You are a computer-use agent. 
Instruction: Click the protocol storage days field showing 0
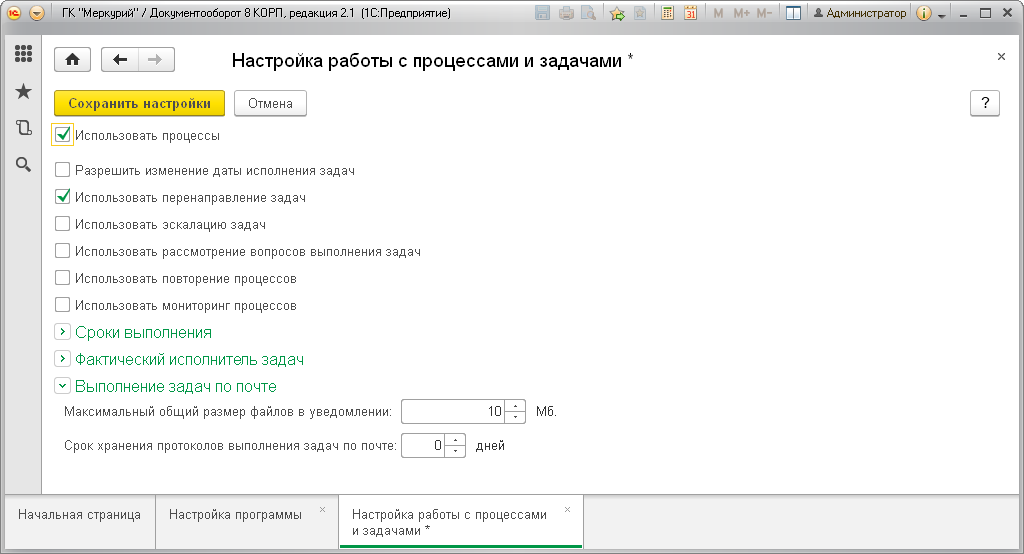[423, 446]
